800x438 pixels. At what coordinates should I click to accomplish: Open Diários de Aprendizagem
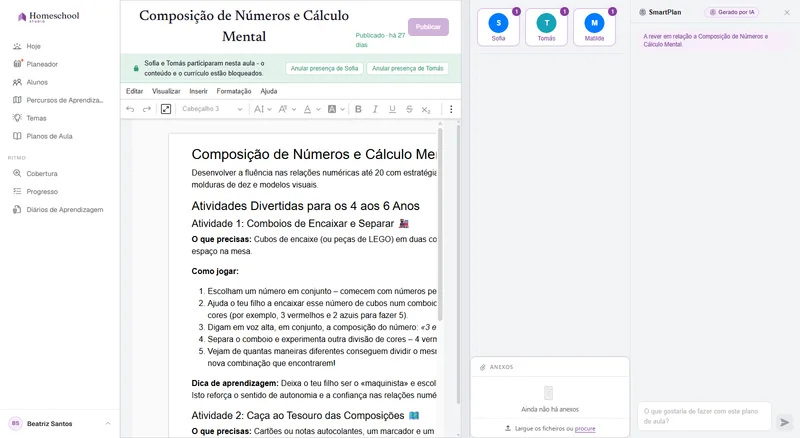[64, 209]
